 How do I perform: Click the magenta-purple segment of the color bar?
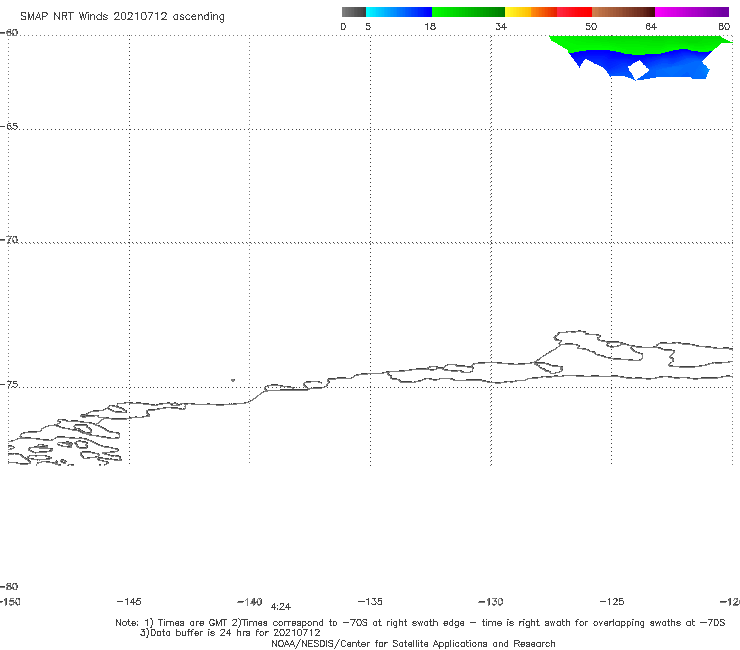pos(692,12)
